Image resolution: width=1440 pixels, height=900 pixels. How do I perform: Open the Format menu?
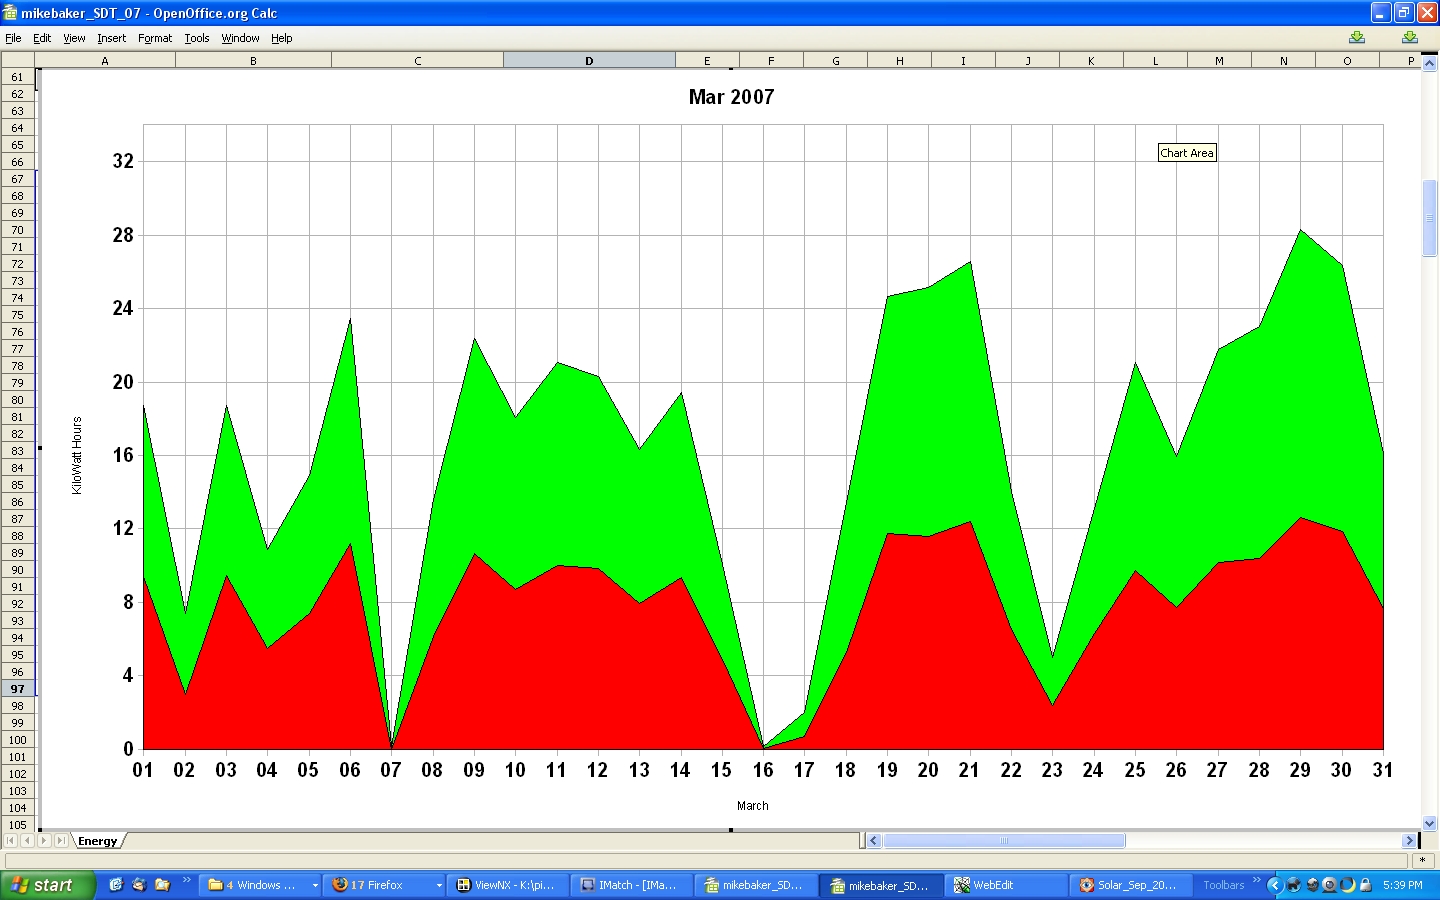pyautogui.click(x=154, y=38)
